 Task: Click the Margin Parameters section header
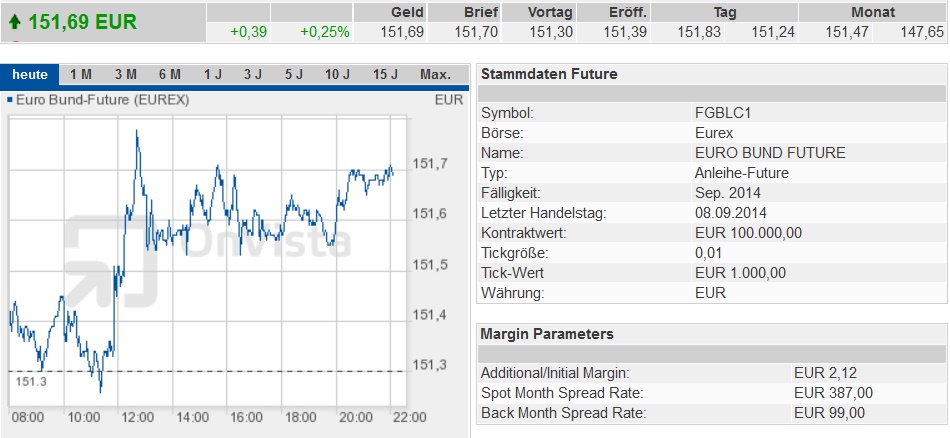pyautogui.click(x=547, y=334)
